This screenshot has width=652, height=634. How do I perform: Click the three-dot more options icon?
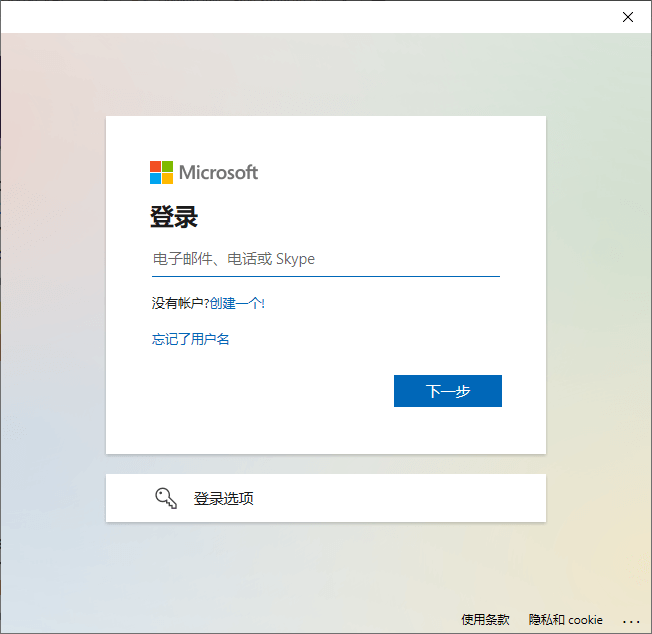pyautogui.click(x=631, y=622)
